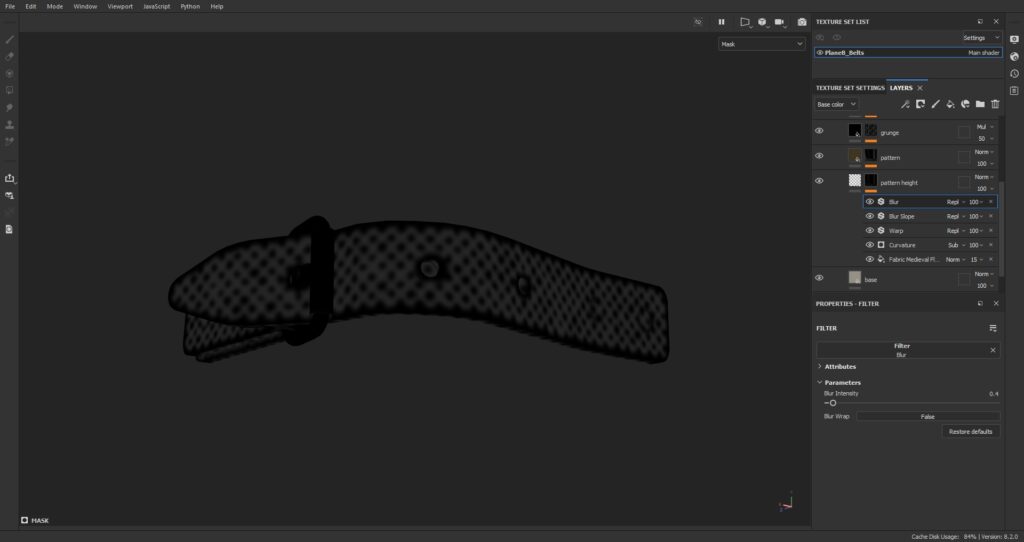Remove the Warp filter with its X
This screenshot has height=542, width=1024.
coord(991,231)
